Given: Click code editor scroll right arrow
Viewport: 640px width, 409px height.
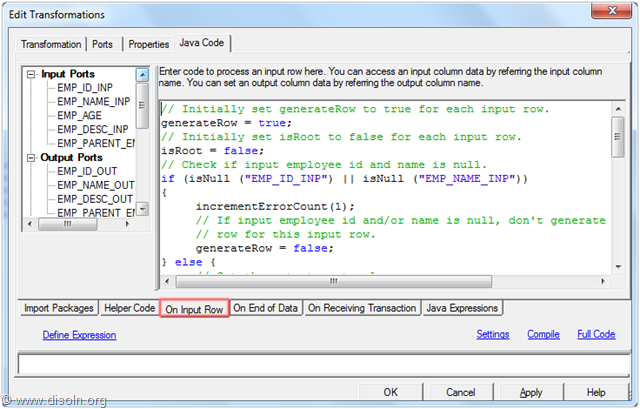Looking at the screenshot, I should click(603, 281).
